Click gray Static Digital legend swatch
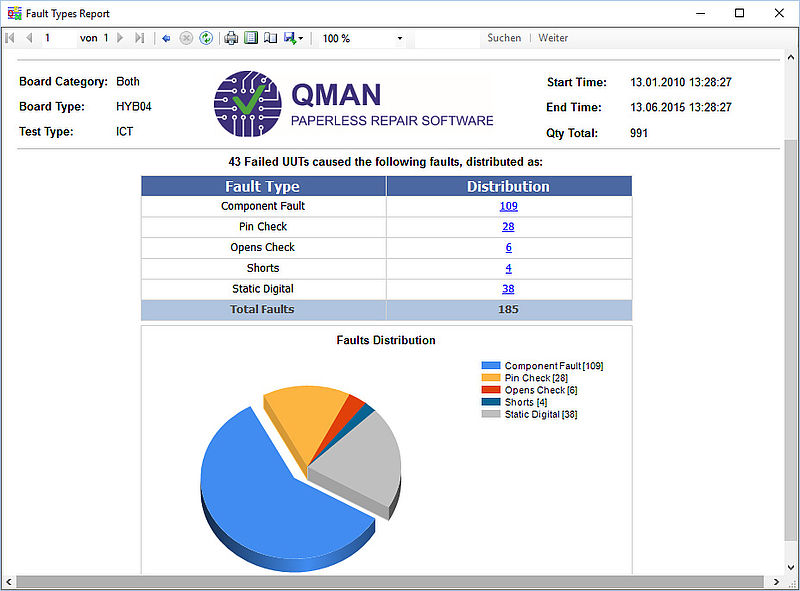 491,414
